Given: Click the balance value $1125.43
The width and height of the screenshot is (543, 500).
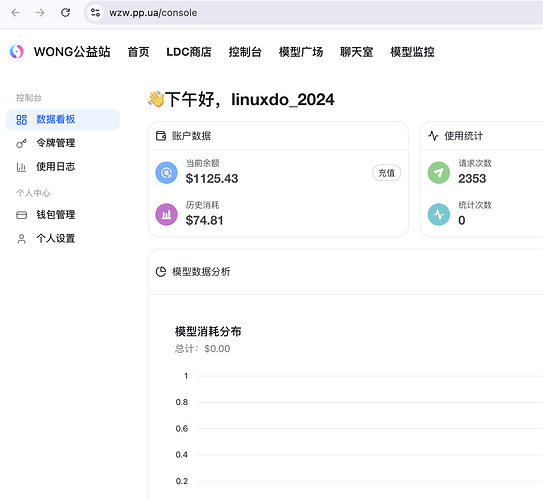Looking at the screenshot, I should (212, 179).
